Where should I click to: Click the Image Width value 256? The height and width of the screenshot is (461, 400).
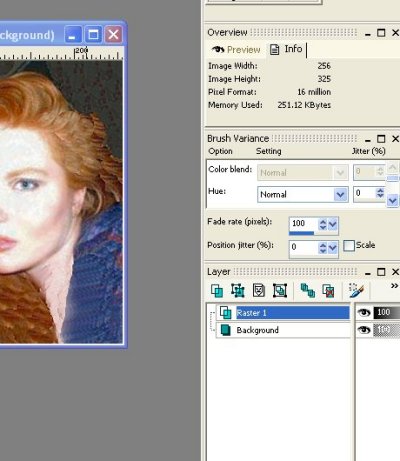click(324, 66)
